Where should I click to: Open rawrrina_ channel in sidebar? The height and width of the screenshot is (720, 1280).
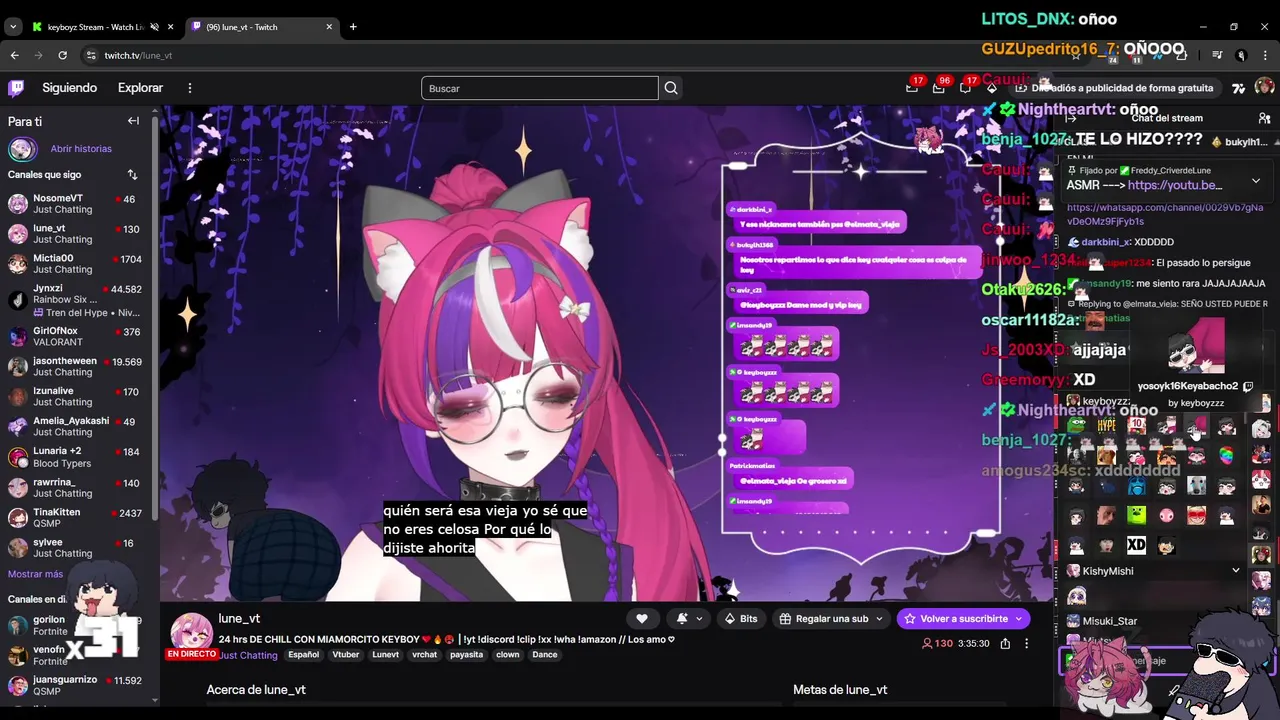(x=78, y=487)
